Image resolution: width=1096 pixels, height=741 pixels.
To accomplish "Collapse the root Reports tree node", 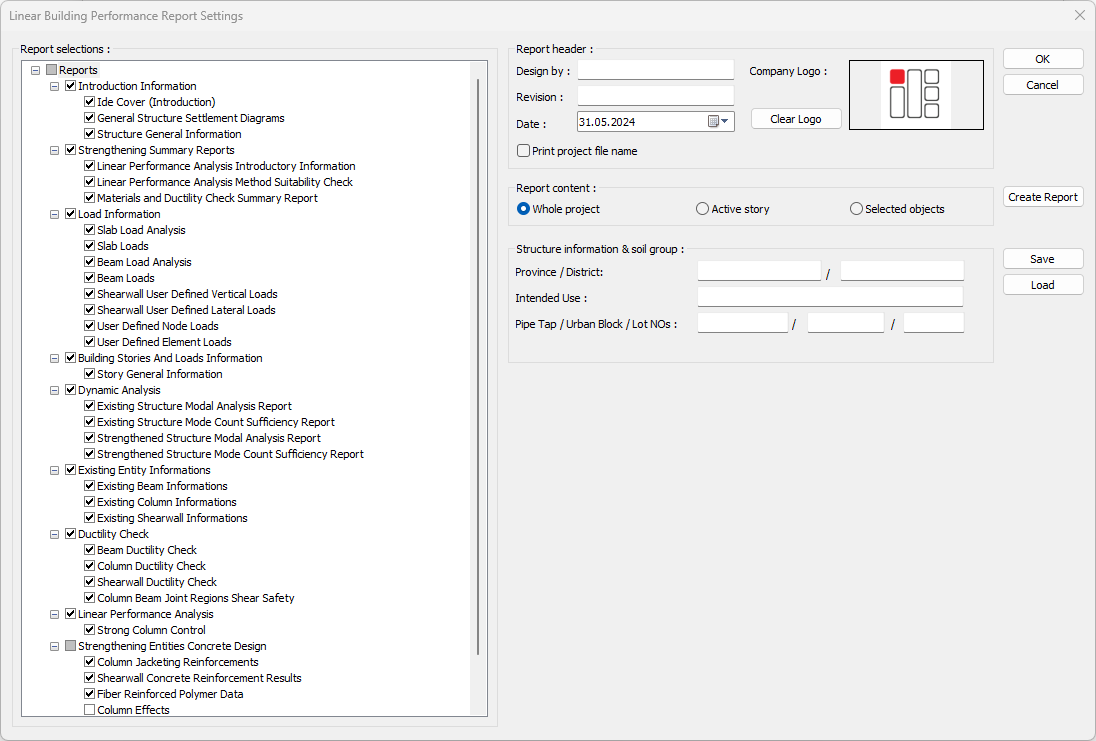I will 36,70.
